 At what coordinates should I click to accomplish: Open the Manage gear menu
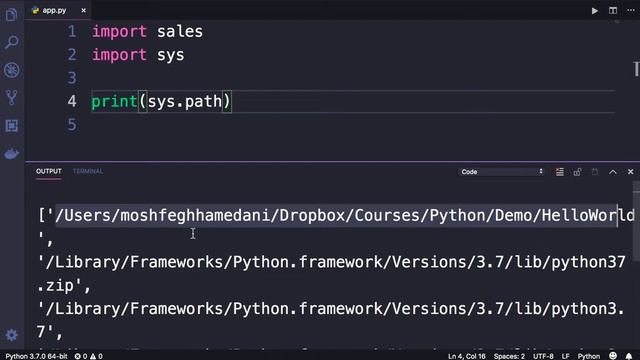pos(11,335)
